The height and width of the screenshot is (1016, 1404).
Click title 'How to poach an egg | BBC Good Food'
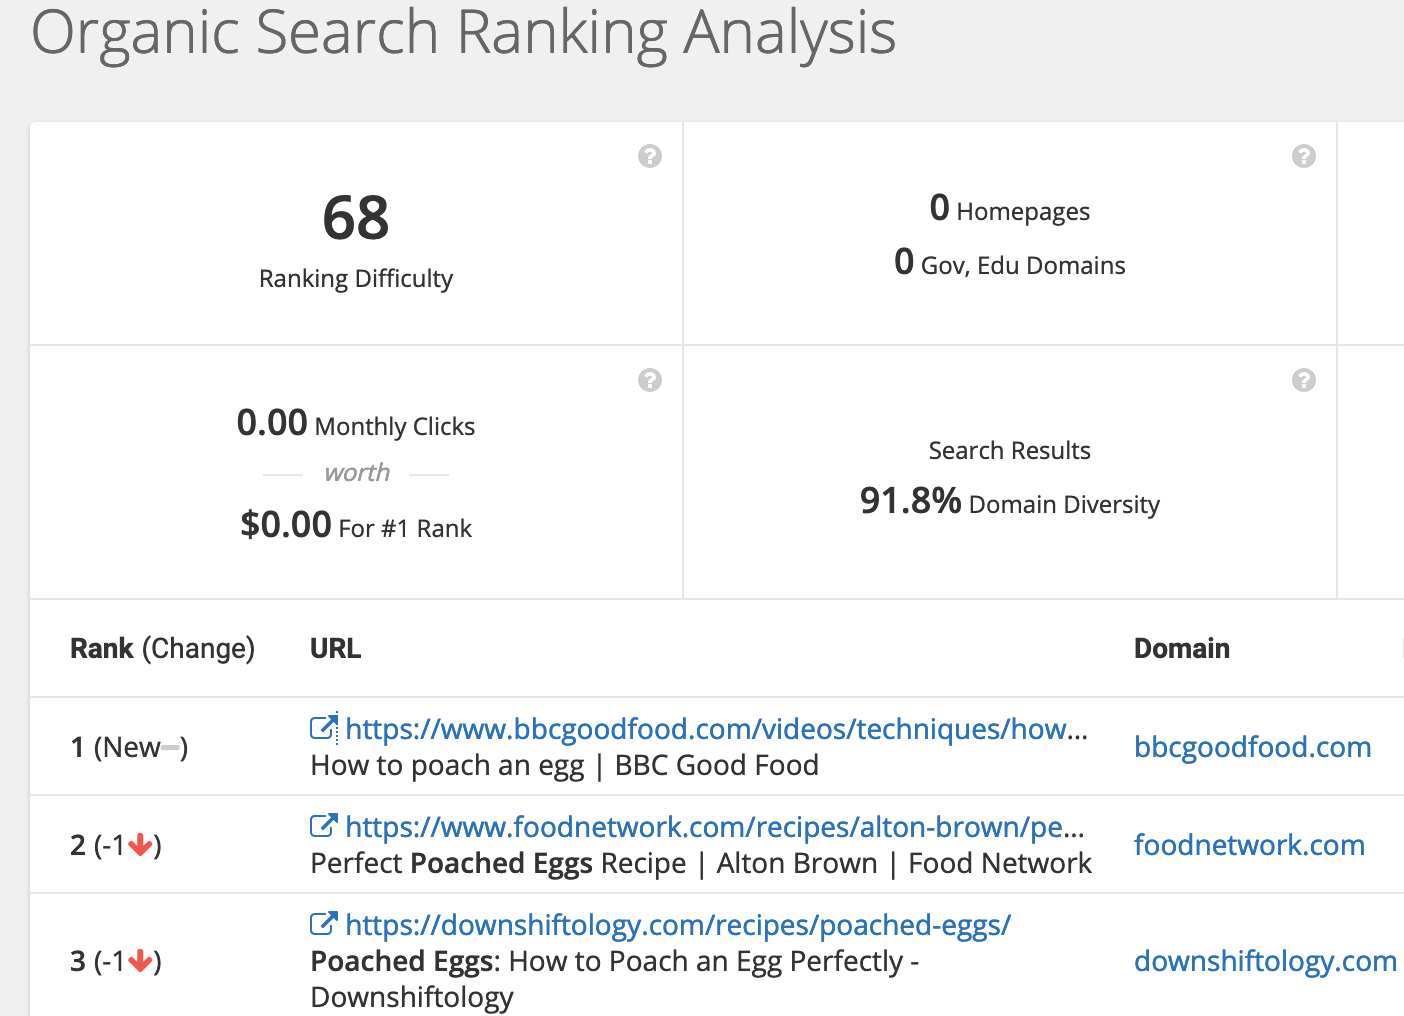(564, 765)
